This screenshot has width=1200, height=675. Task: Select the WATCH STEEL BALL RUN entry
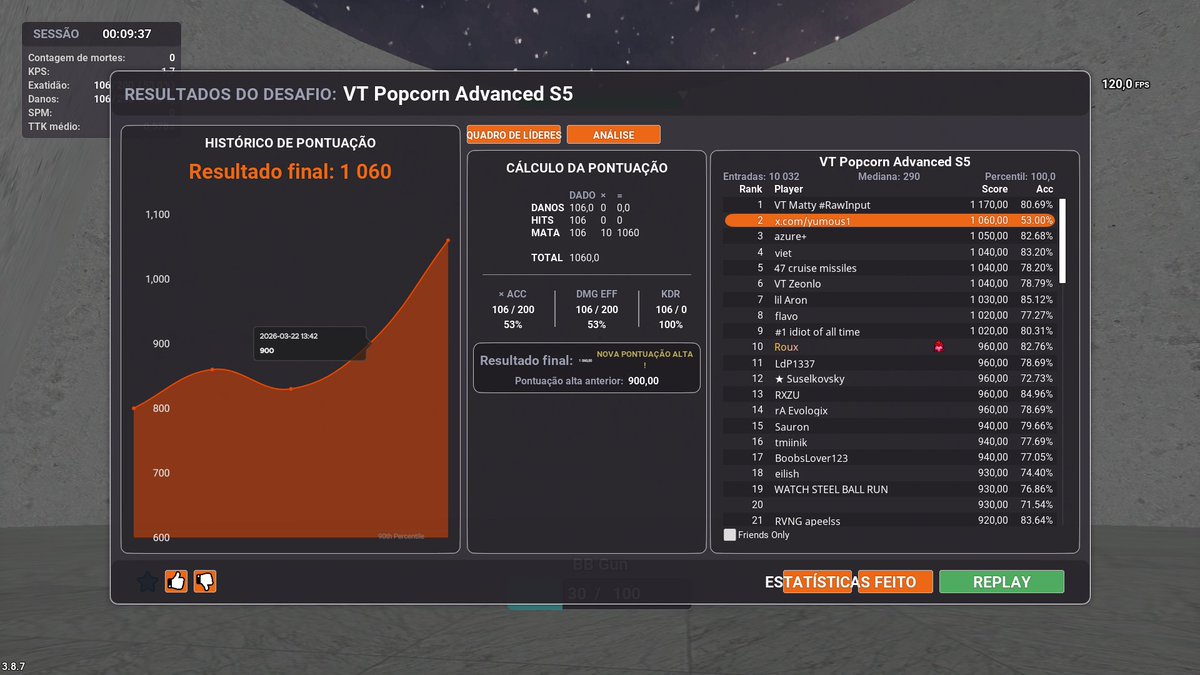pos(888,489)
